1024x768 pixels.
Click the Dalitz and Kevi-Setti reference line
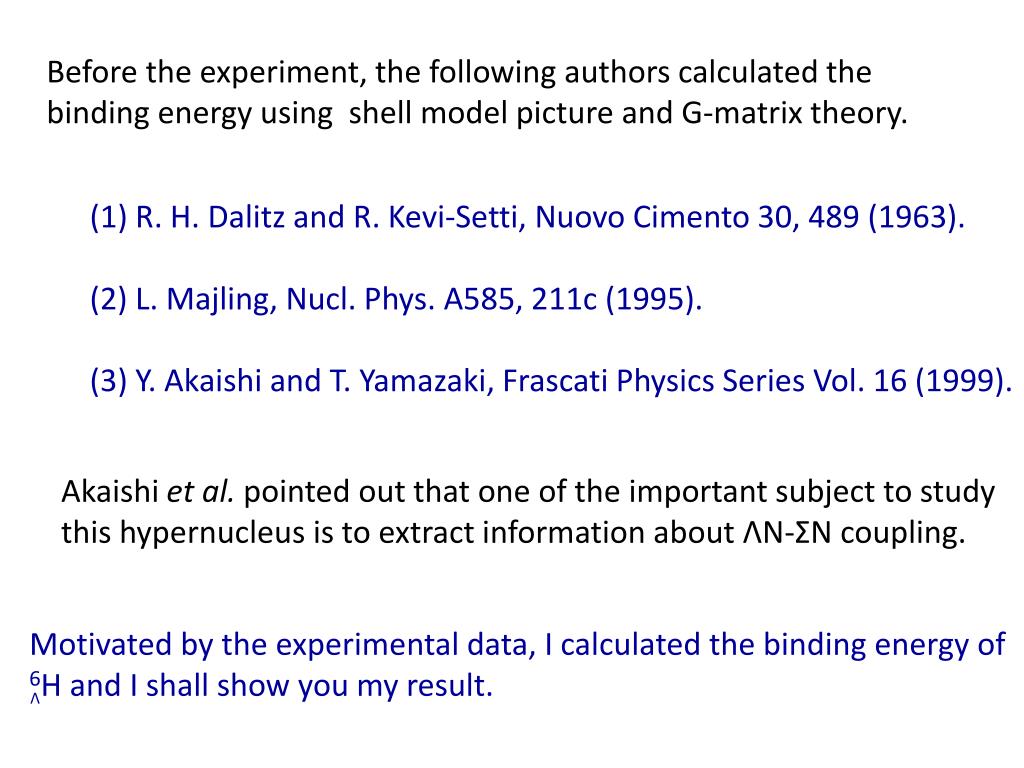click(x=527, y=217)
